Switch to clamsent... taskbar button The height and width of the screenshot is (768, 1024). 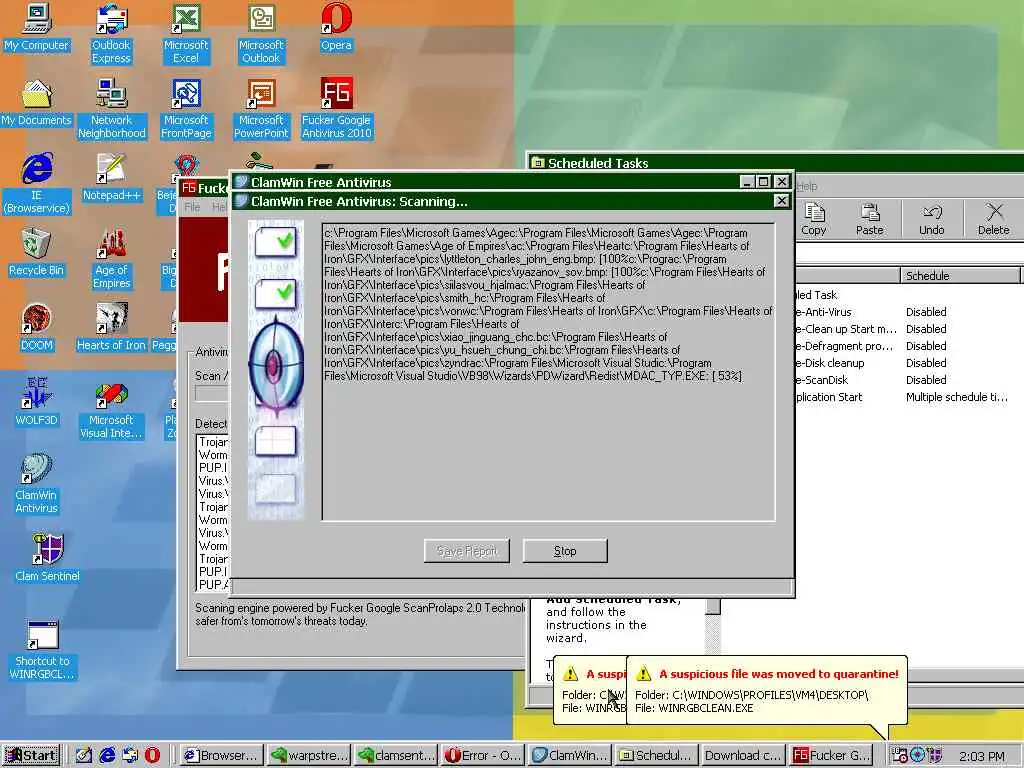396,756
